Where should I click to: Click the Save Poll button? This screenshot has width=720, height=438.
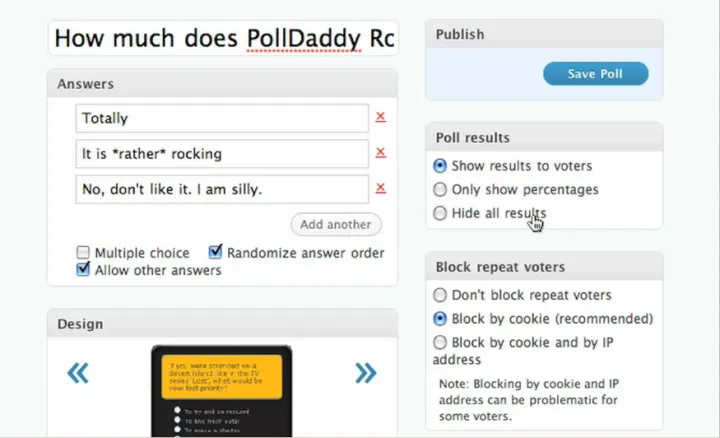(595, 74)
